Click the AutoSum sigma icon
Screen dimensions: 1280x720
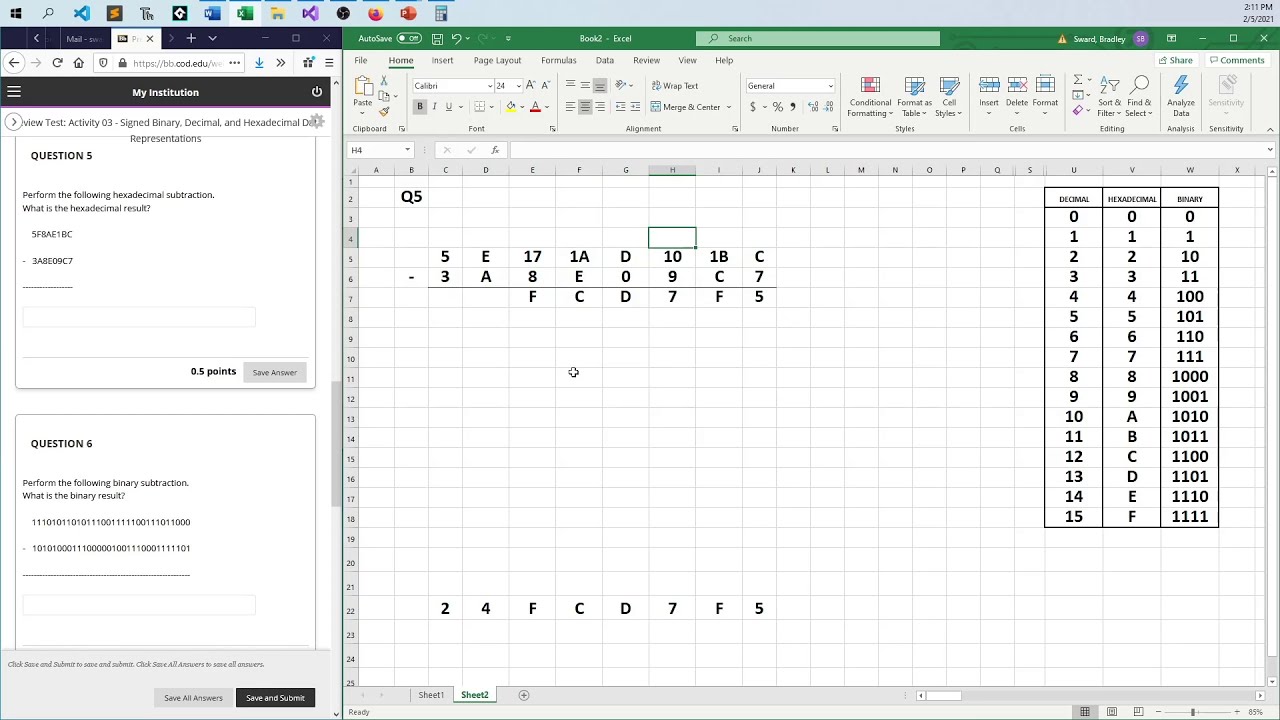(1078, 81)
